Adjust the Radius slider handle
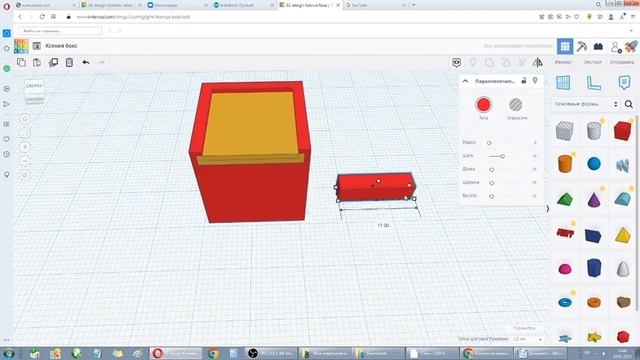This screenshot has width=640, height=360. (489, 143)
